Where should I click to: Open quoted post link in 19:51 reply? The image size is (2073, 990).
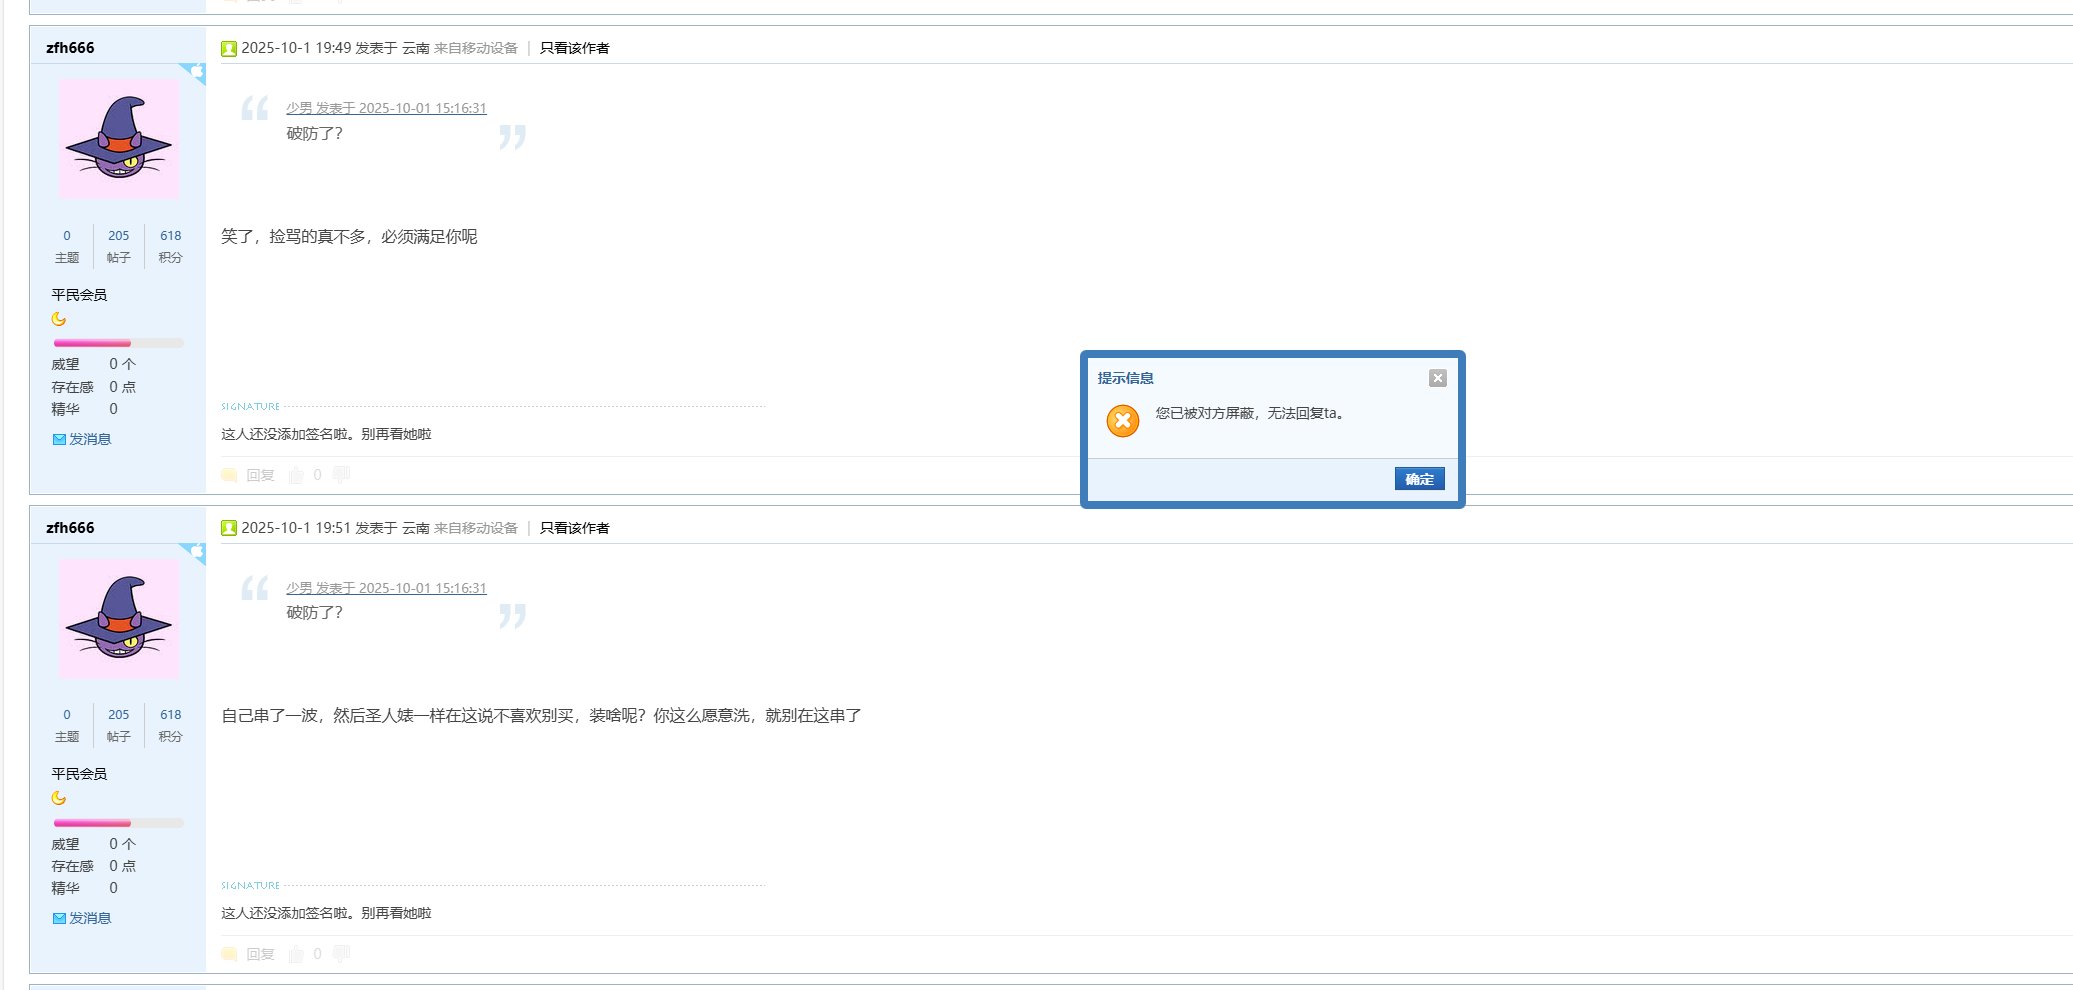pyautogui.click(x=386, y=588)
